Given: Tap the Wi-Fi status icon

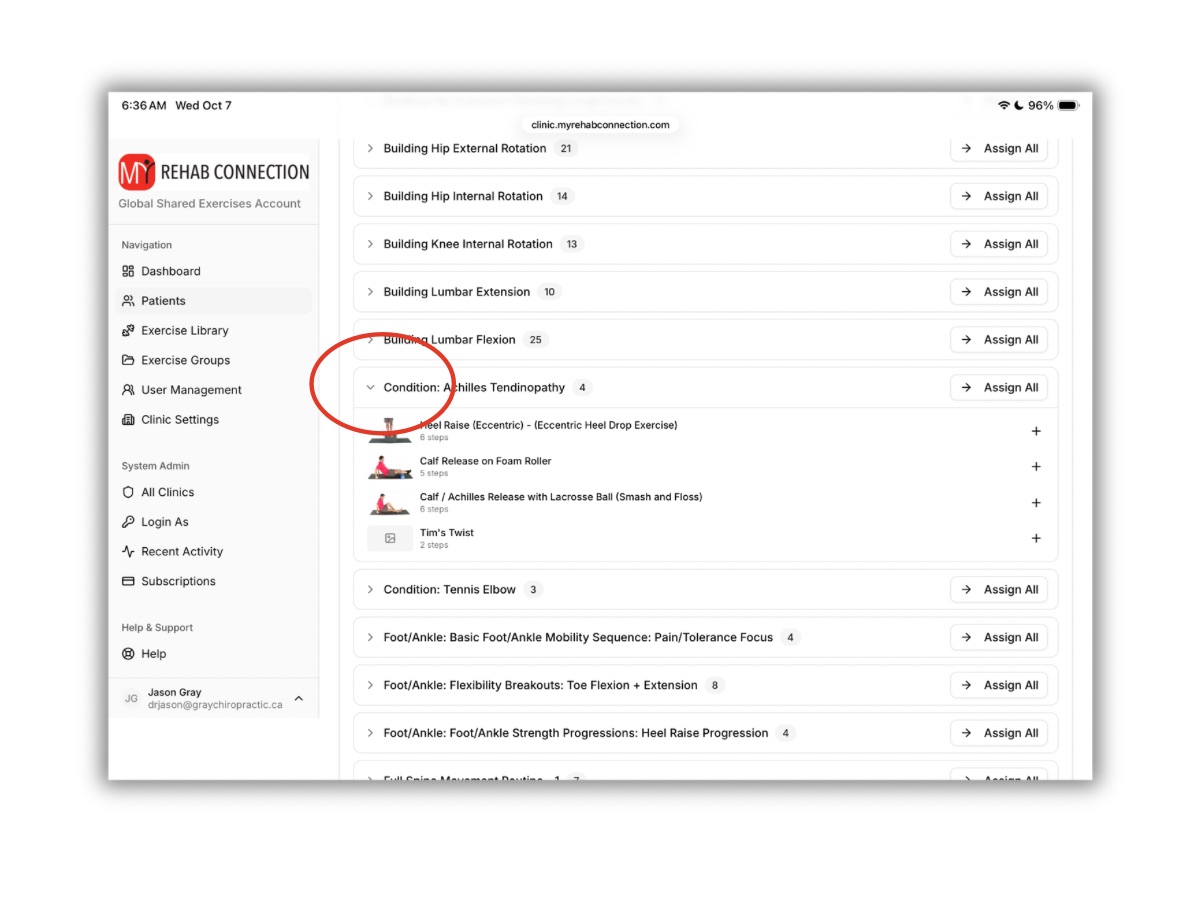Looking at the screenshot, I should click(1003, 105).
